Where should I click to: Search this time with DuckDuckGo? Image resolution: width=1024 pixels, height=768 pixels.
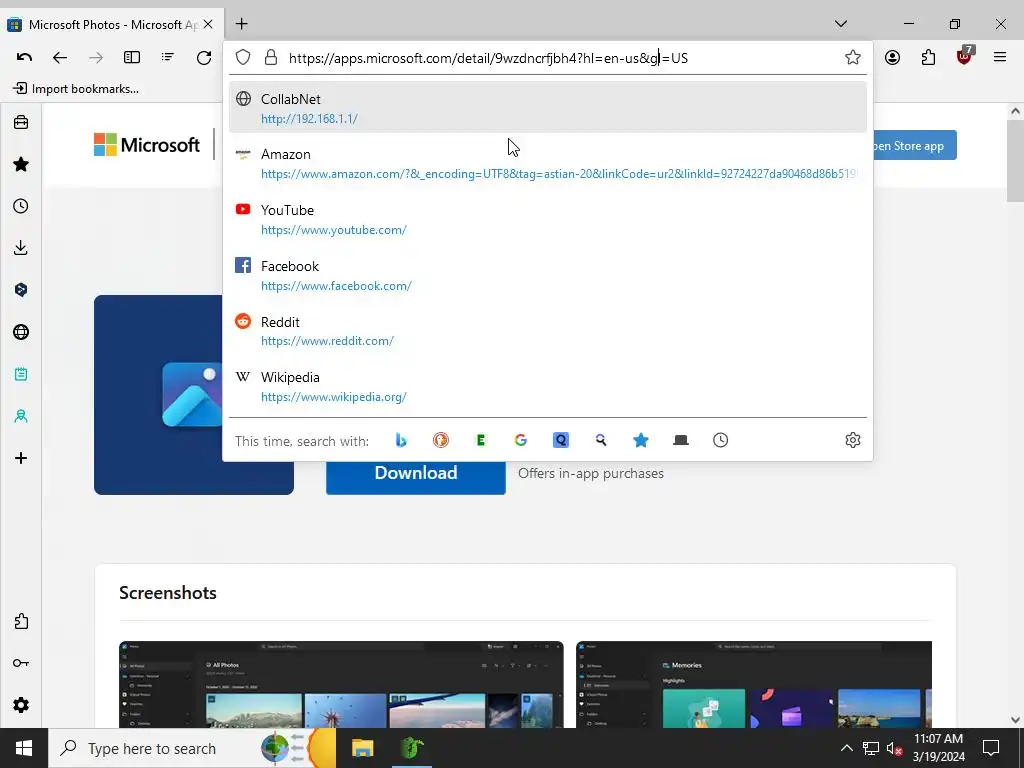[441, 440]
